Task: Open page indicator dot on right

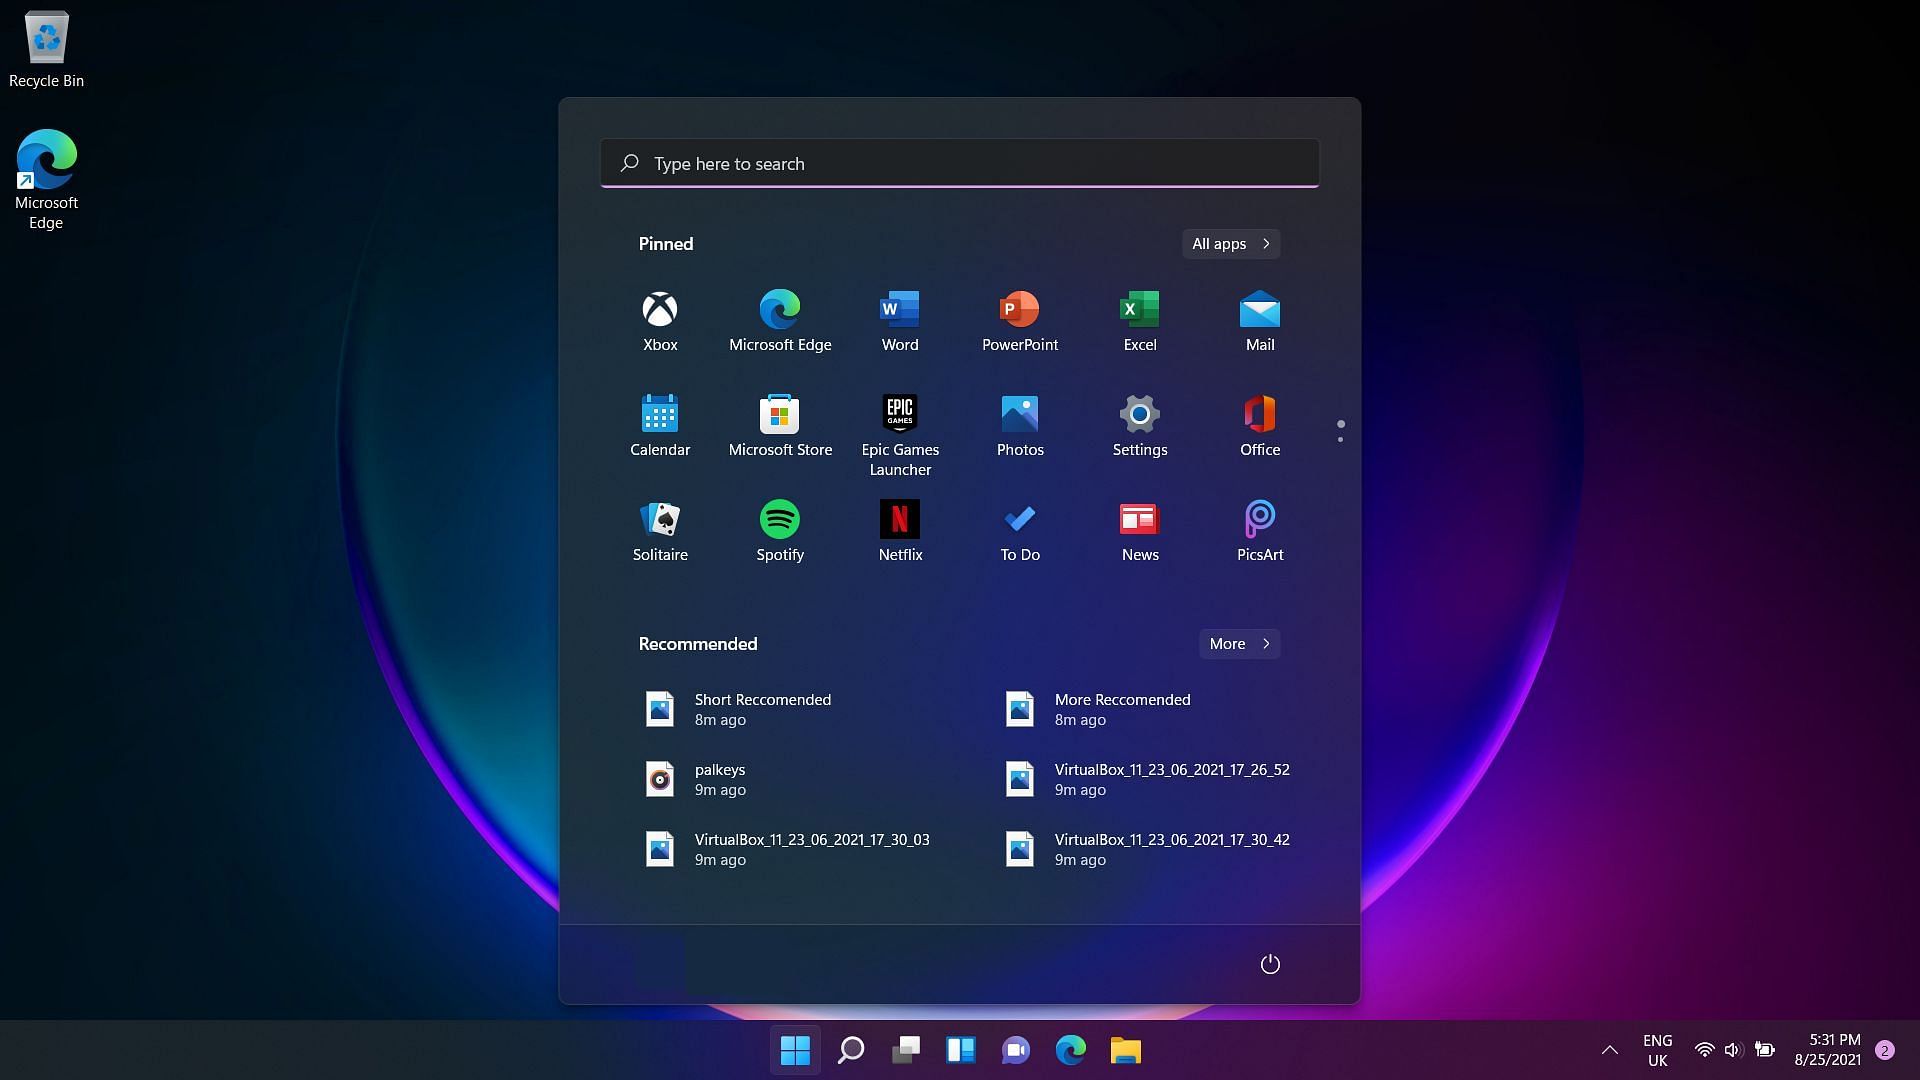Action: coord(1341,427)
